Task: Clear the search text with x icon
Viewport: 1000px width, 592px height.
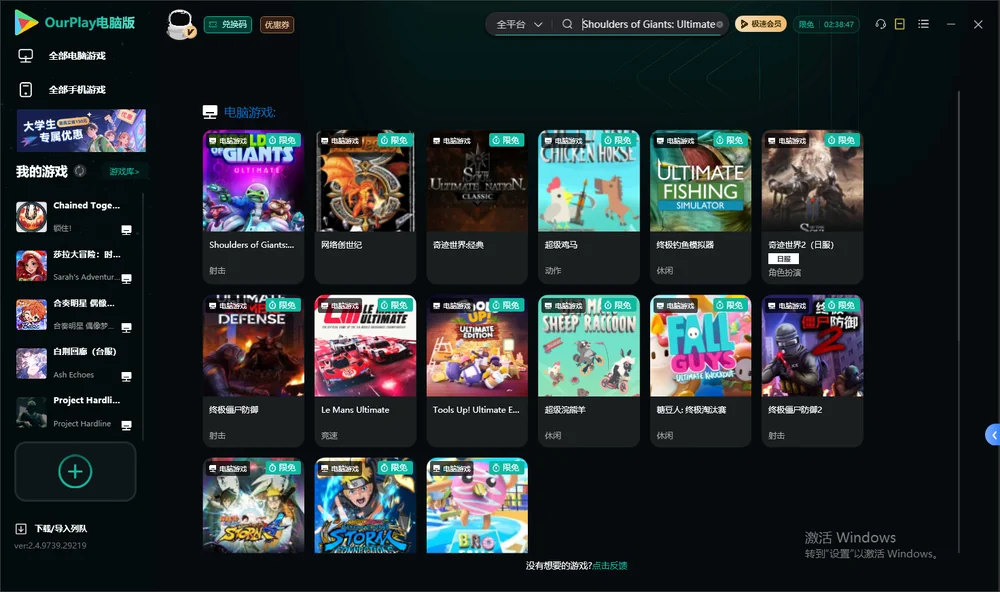Action: 720,25
